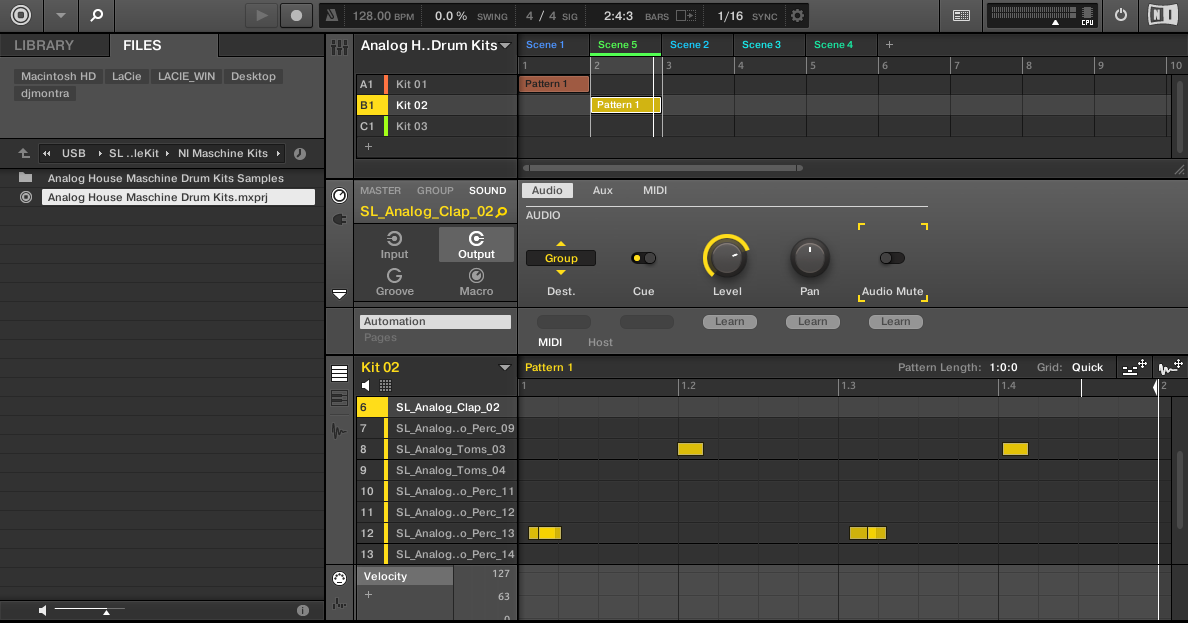1188x623 pixels.
Task: Go up one folder with the arrow icon
Action: pos(24,153)
